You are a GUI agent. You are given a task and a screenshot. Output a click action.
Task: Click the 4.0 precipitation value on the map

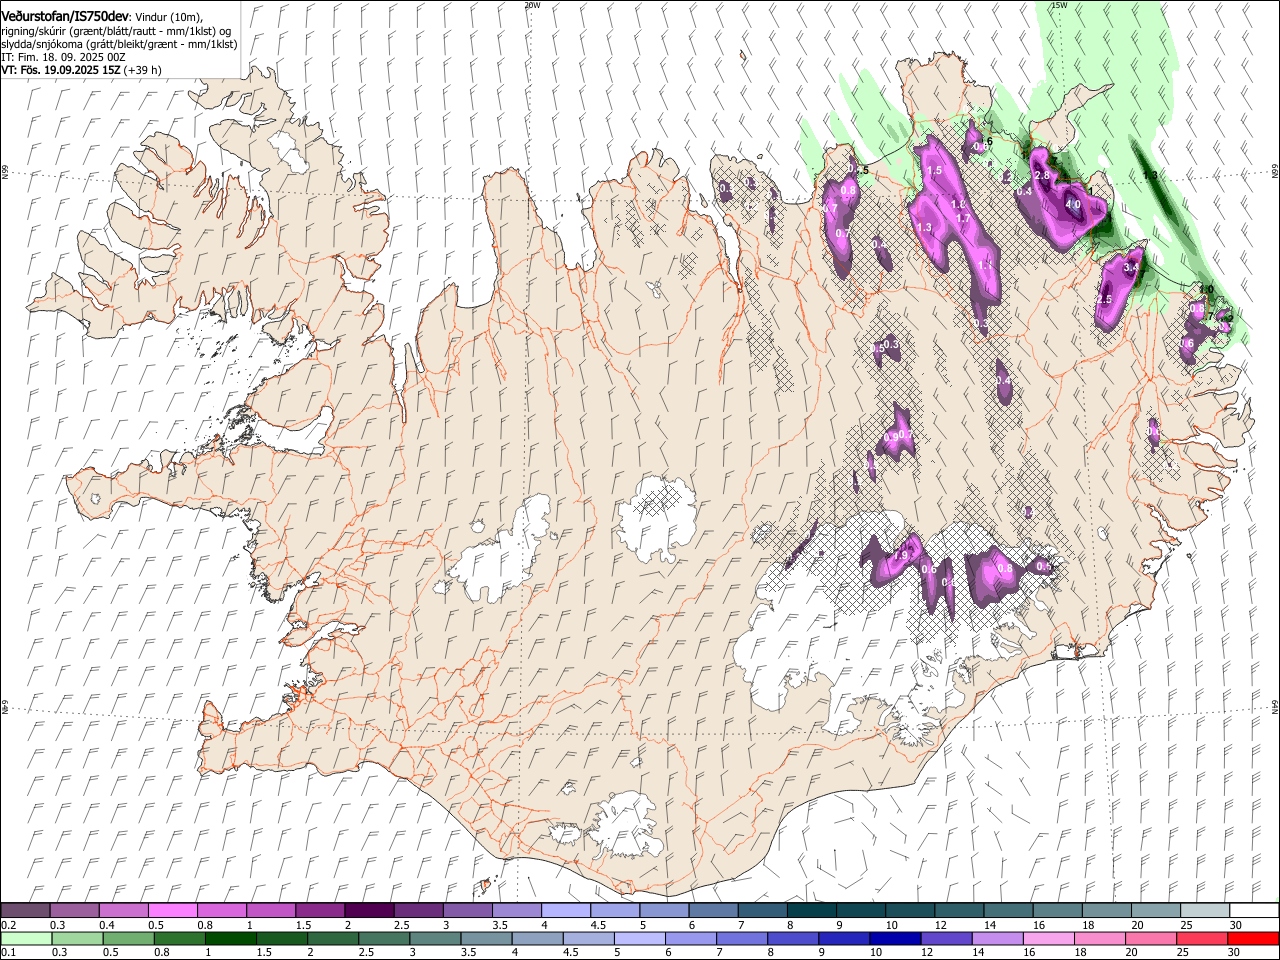(1074, 204)
